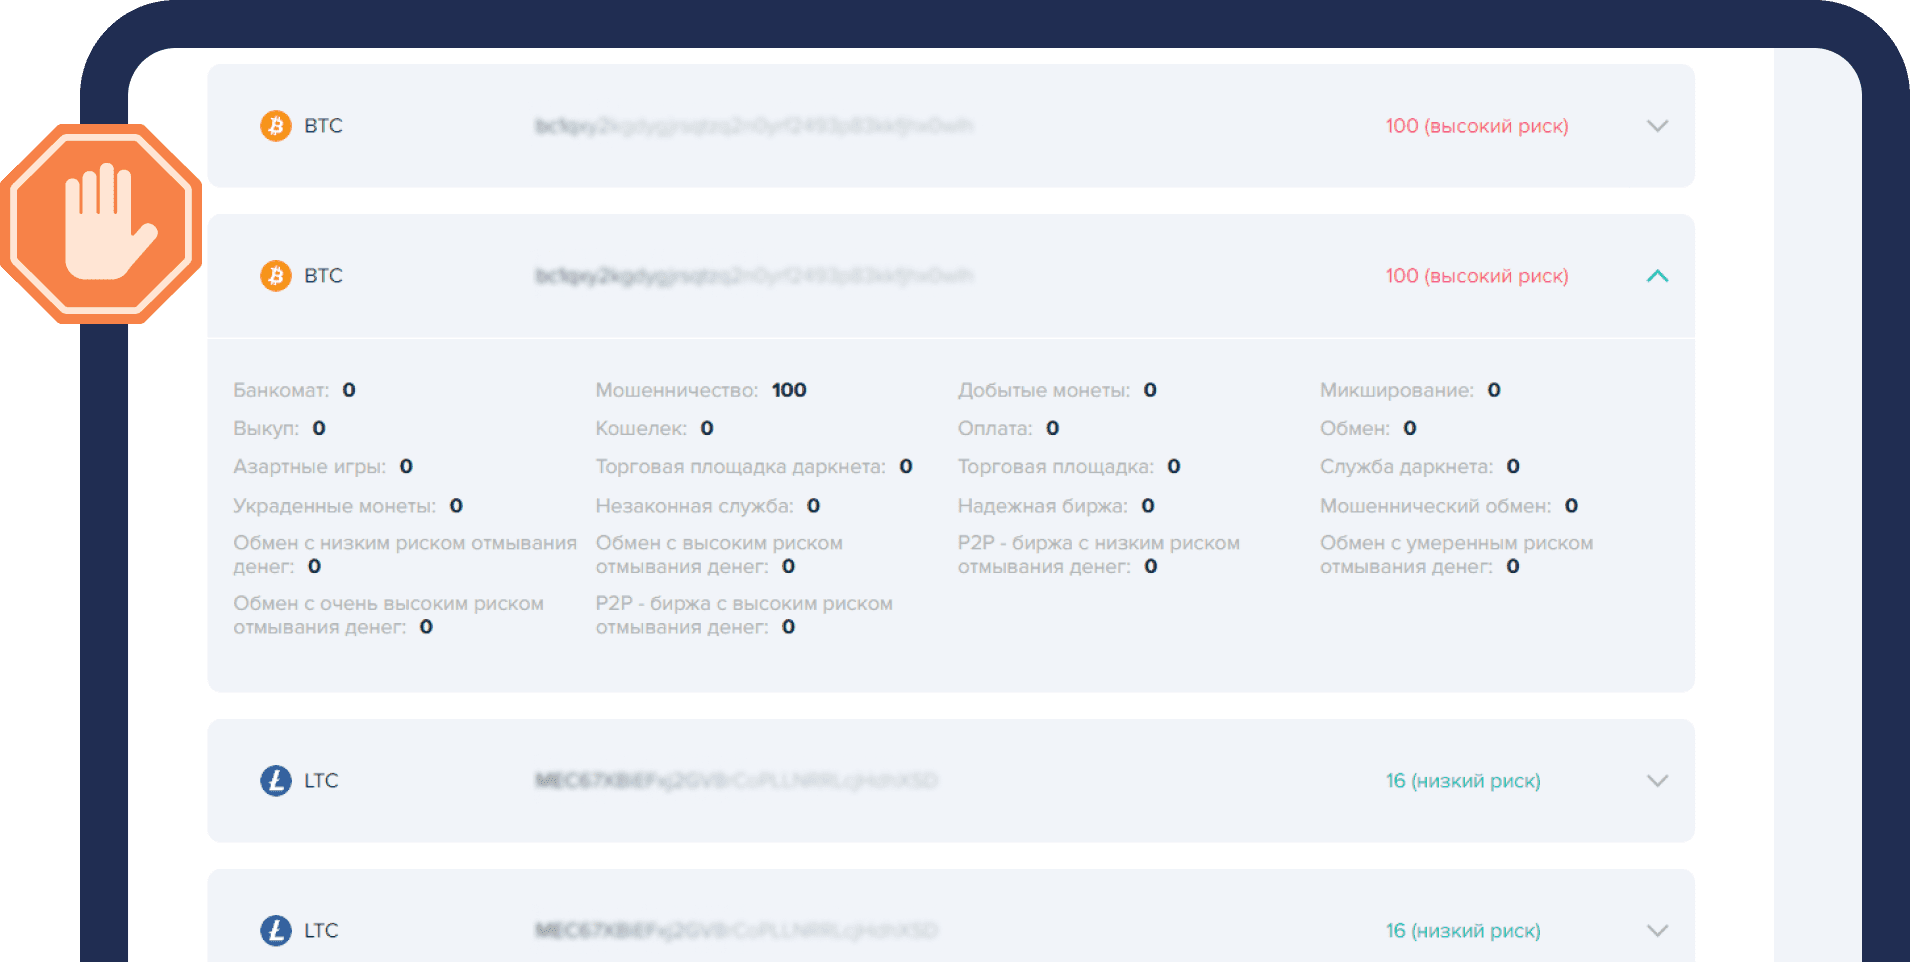The width and height of the screenshot is (1910, 962).
Task: Expand the bottom LTC row chevron
Action: pos(1657,931)
